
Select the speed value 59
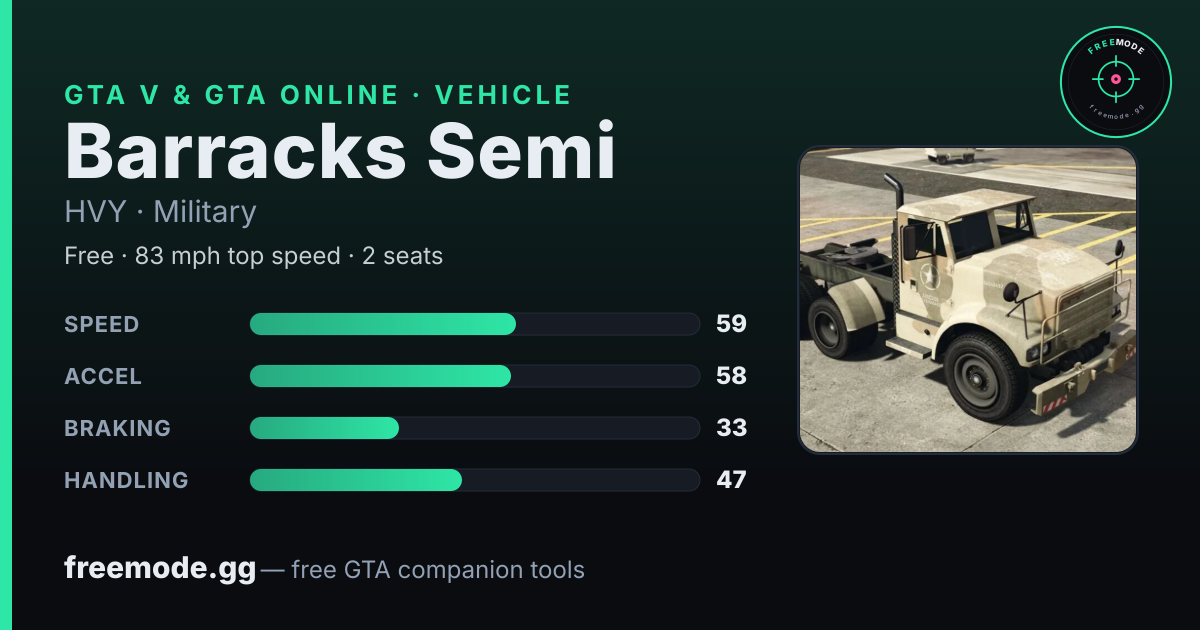point(731,324)
